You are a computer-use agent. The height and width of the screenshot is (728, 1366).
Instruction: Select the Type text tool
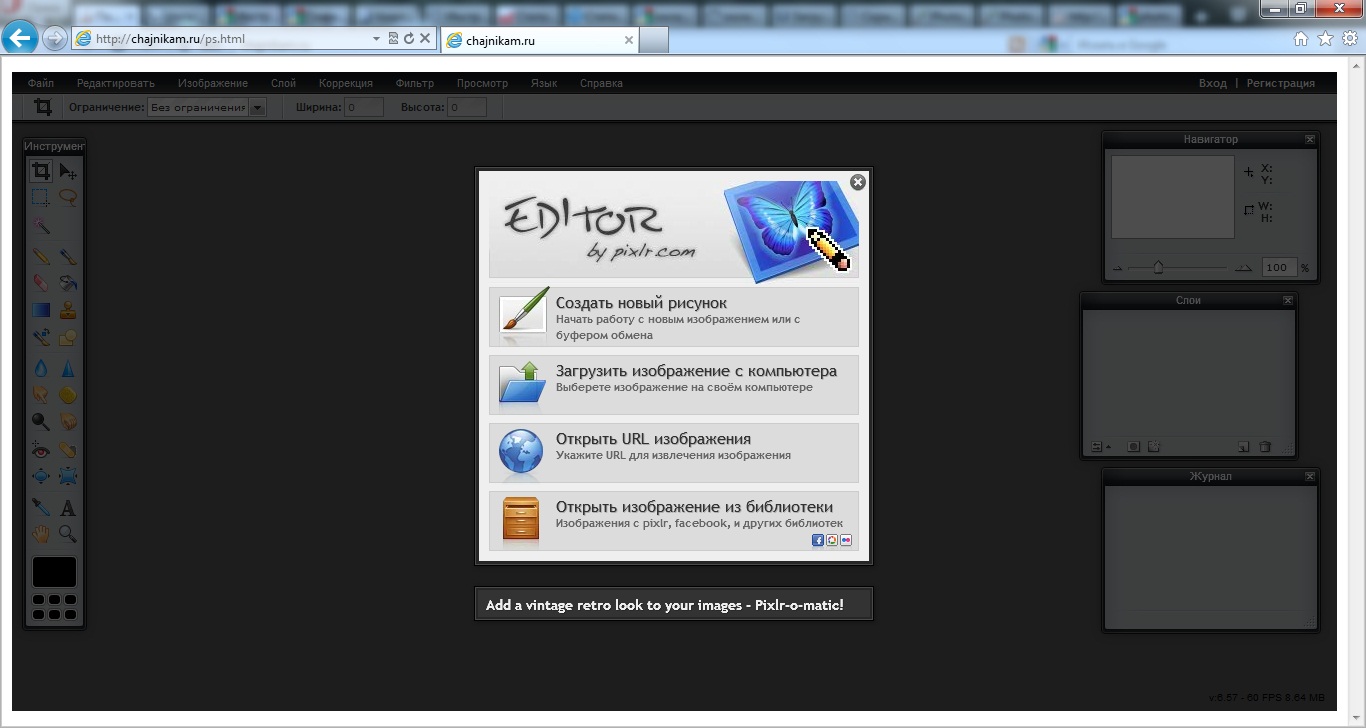[68, 507]
